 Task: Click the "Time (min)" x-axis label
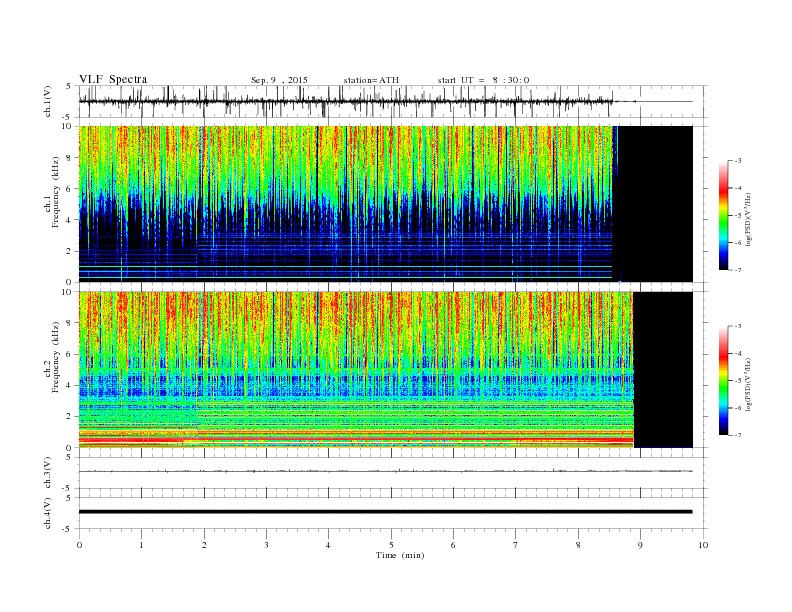coord(400,555)
